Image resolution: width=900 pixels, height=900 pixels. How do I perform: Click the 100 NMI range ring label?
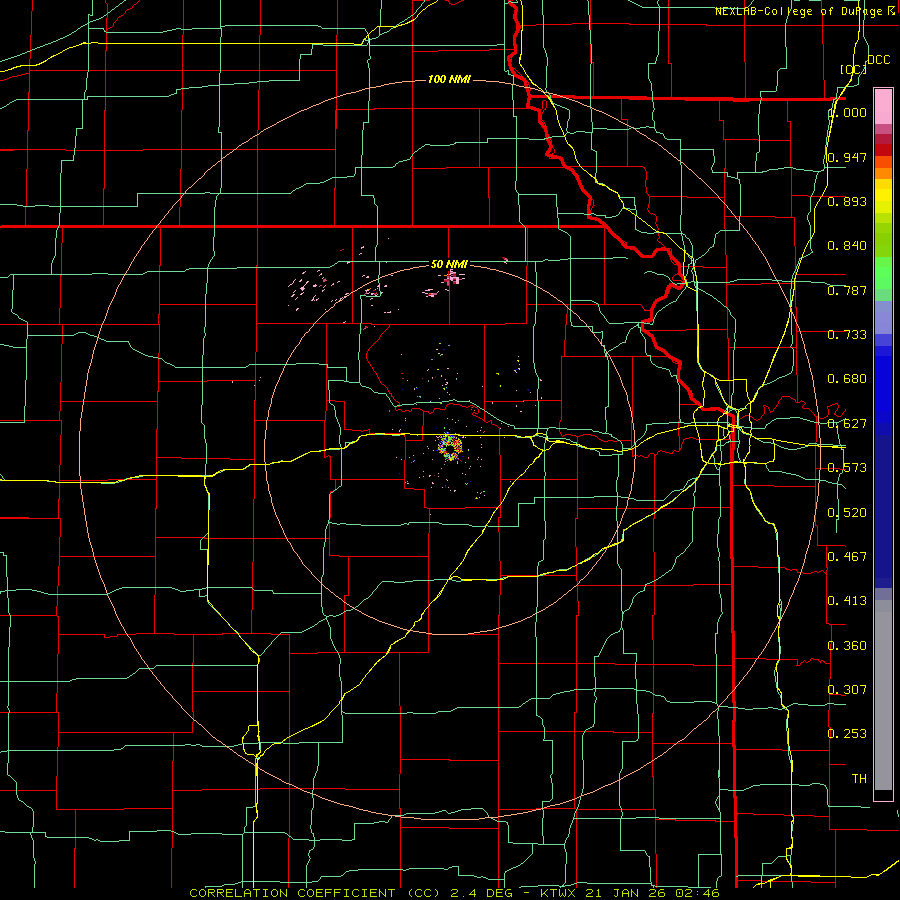(449, 79)
